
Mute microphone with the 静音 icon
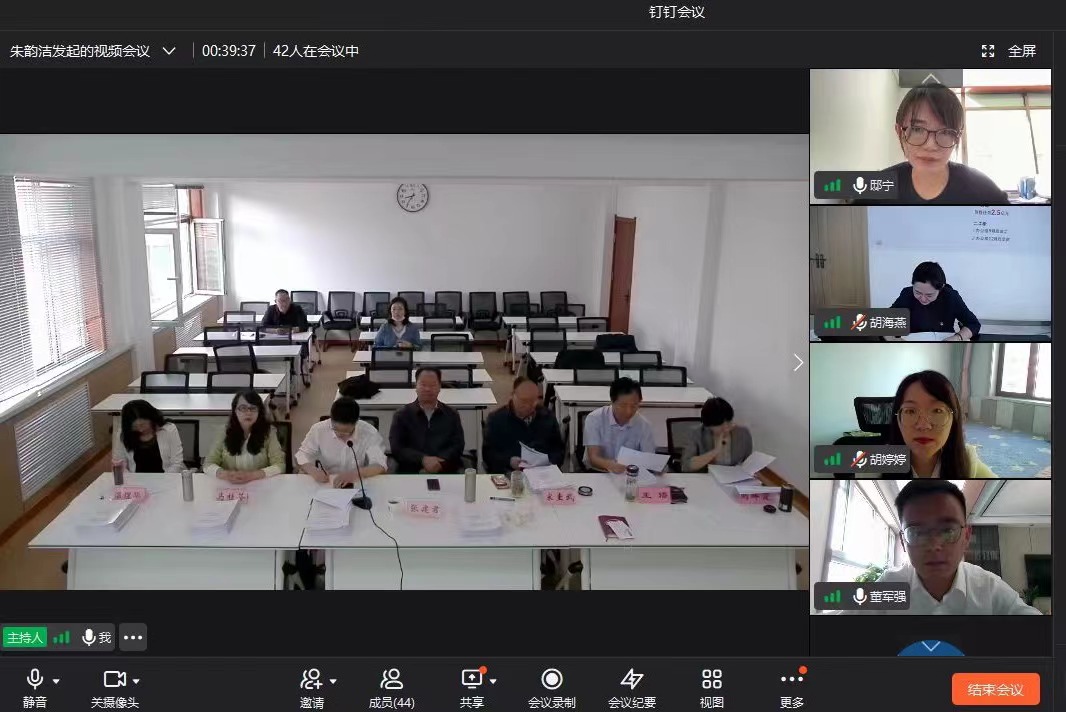point(35,680)
